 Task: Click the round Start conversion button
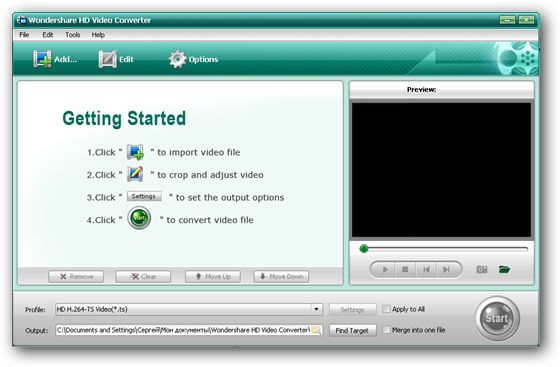[497, 318]
